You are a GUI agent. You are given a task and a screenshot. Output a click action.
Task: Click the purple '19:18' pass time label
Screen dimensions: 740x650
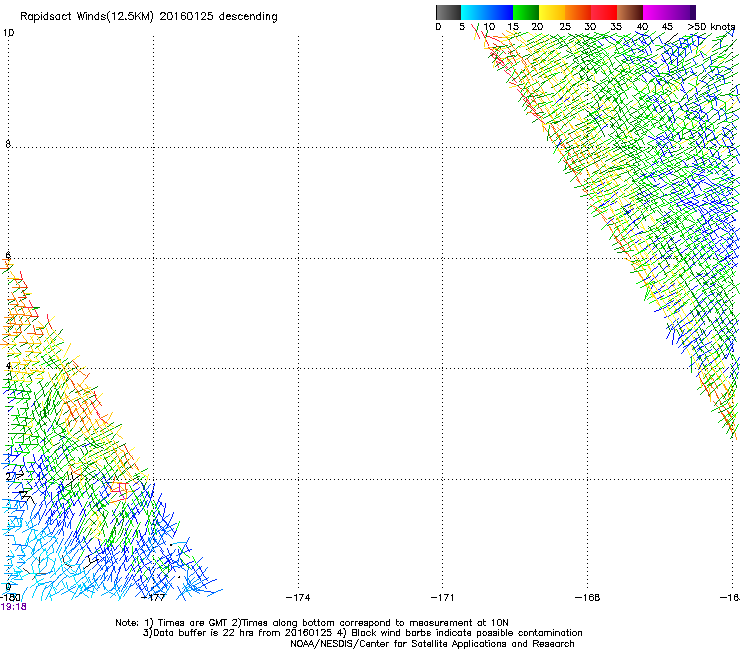coord(13,607)
